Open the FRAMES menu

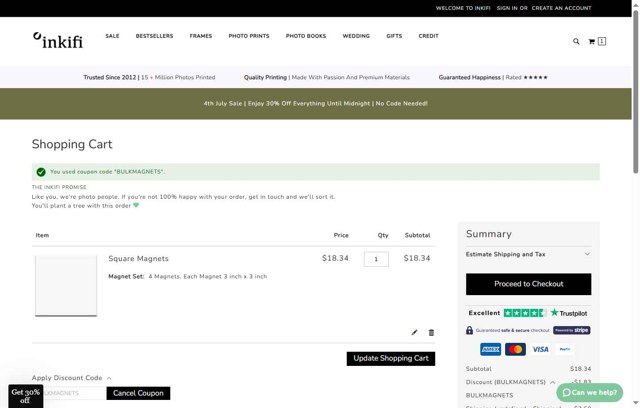[201, 36]
